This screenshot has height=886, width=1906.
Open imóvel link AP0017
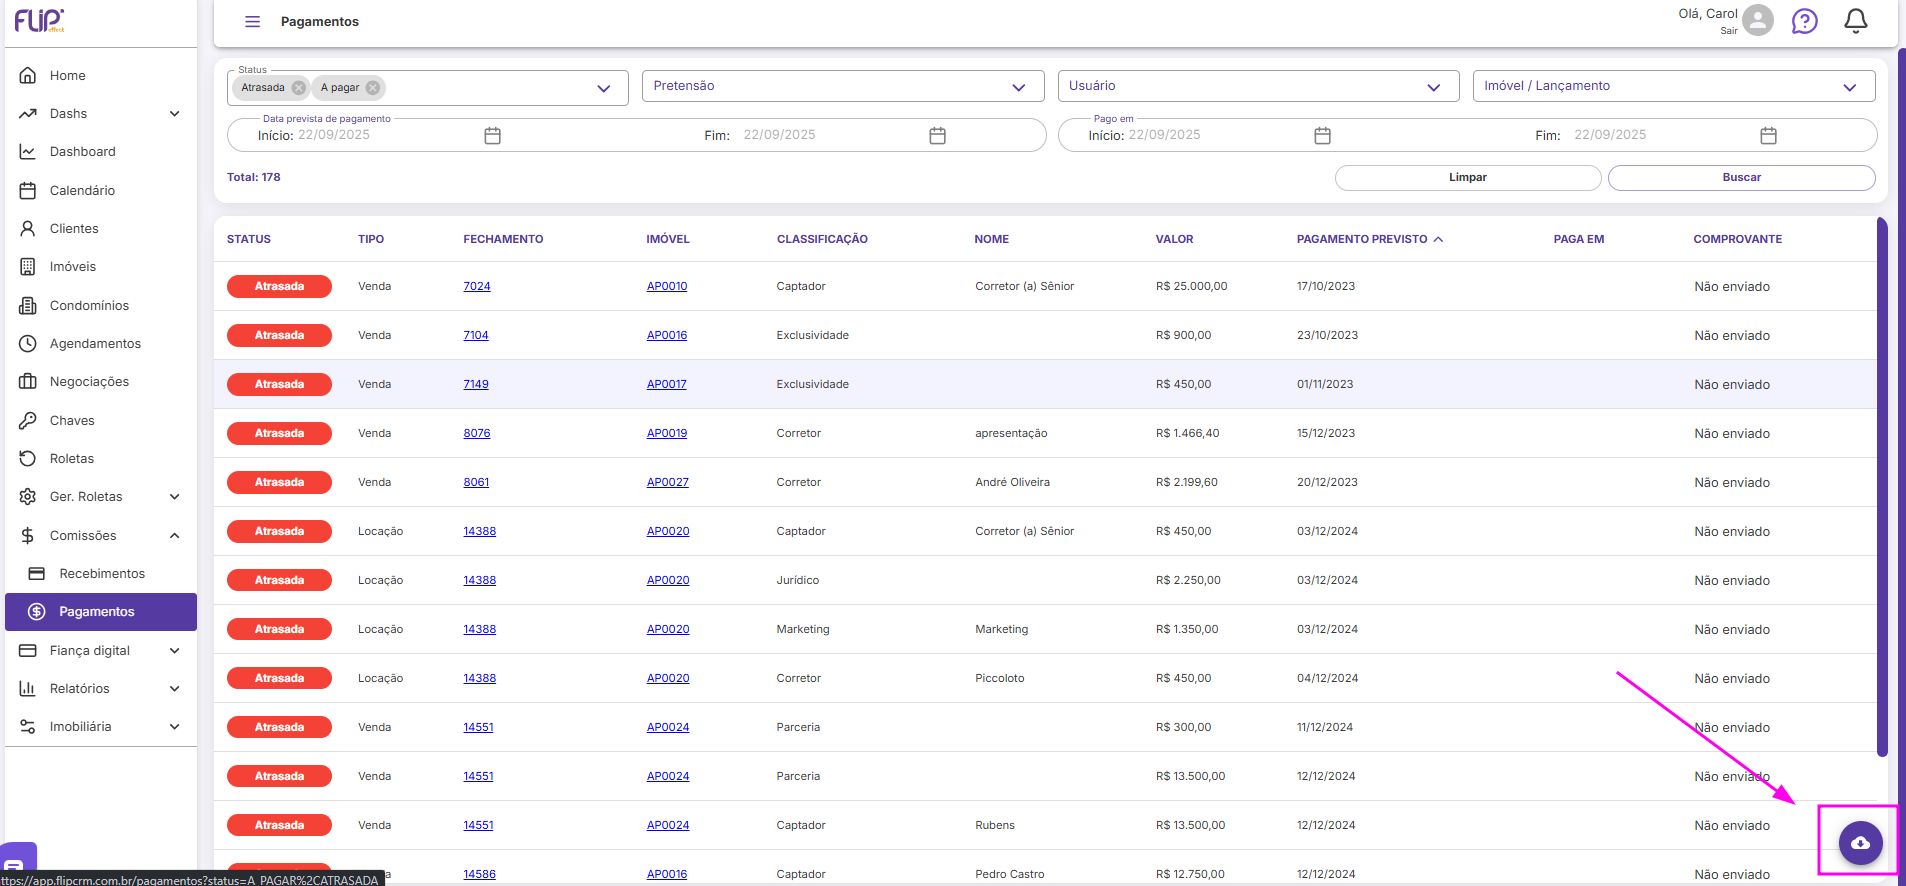(666, 385)
